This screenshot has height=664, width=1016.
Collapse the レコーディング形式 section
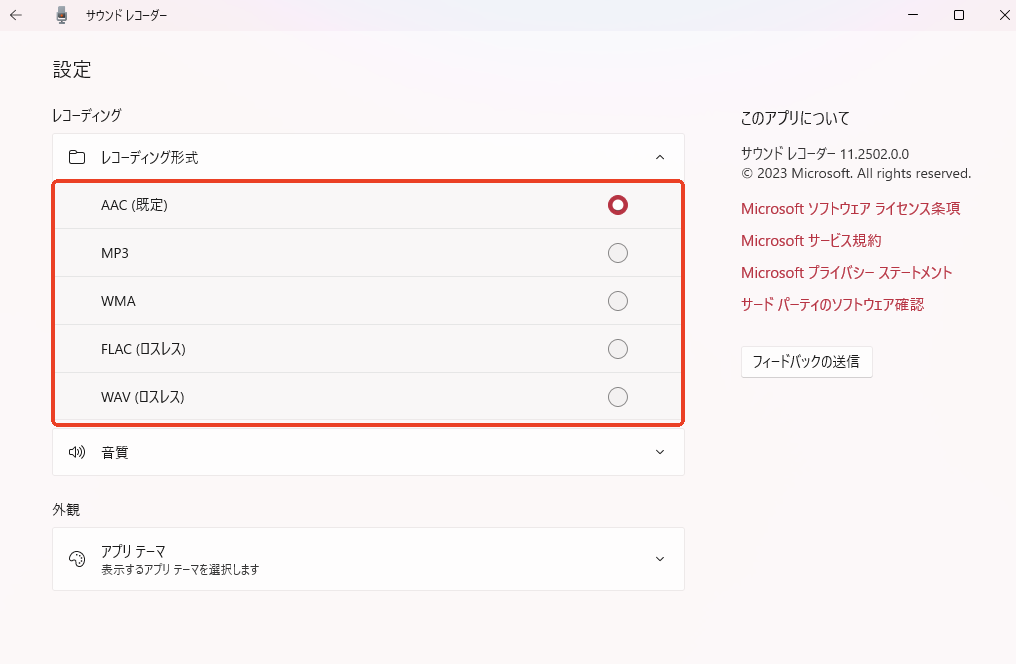pyautogui.click(x=659, y=156)
